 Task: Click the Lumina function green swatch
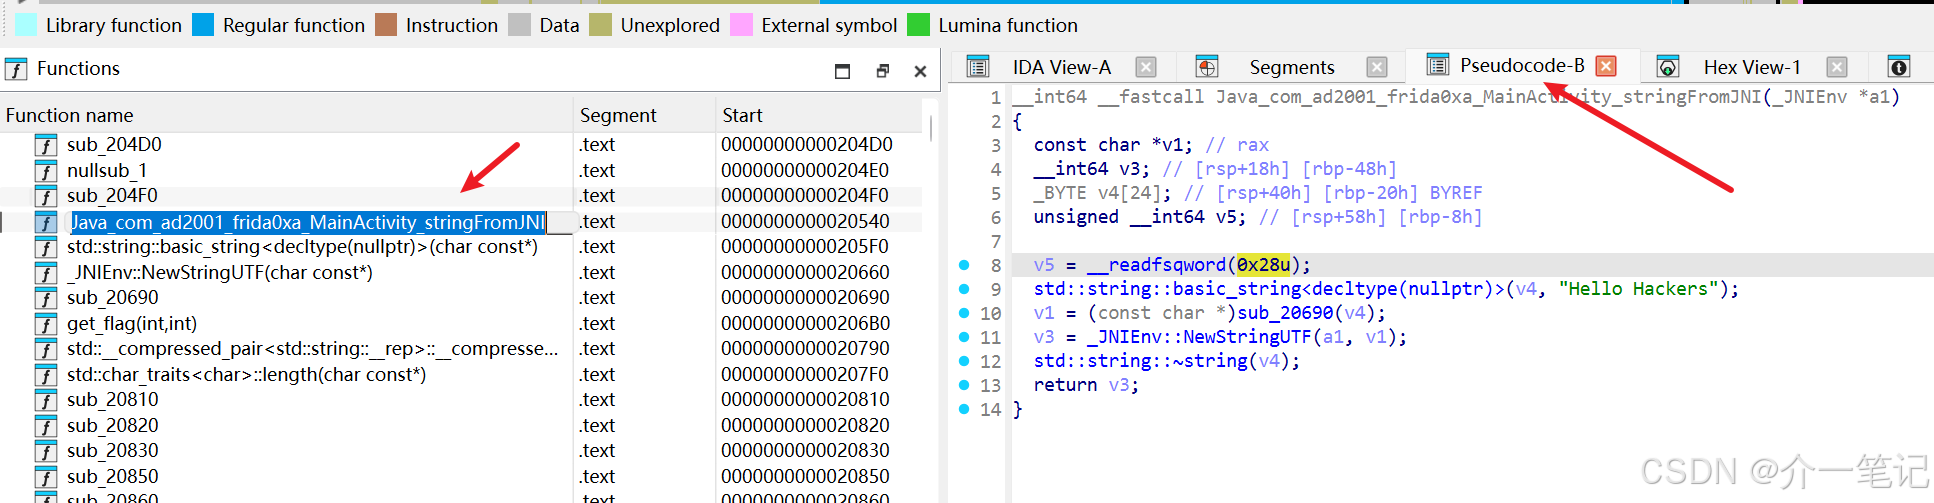[x=918, y=25]
